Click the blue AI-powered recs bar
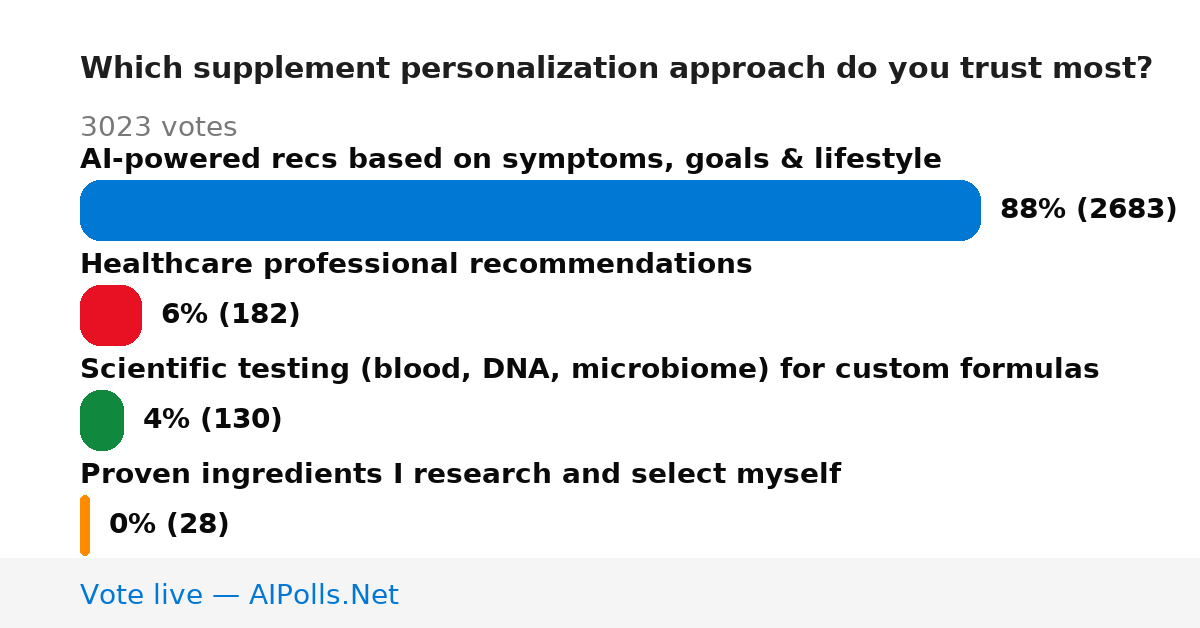Image resolution: width=1200 pixels, height=628 pixels. pos(530,210)
